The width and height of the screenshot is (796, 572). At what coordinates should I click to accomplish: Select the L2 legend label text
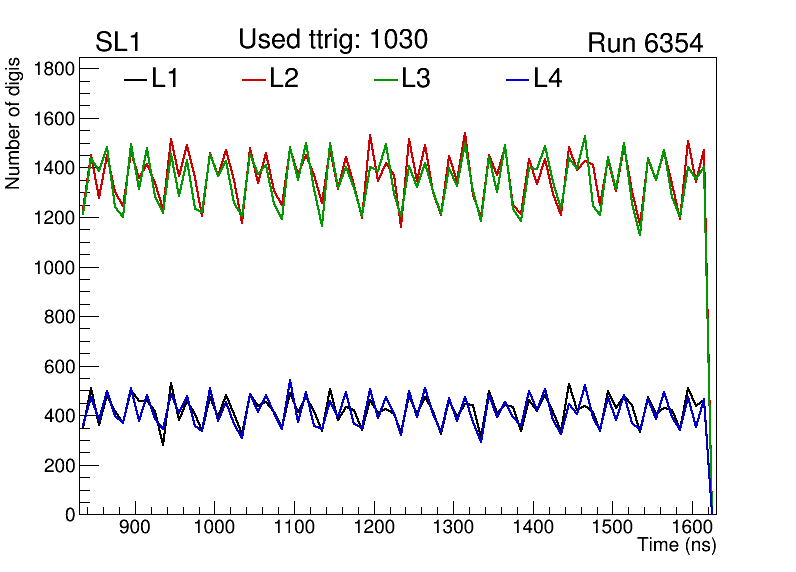[x=284, y=79]
